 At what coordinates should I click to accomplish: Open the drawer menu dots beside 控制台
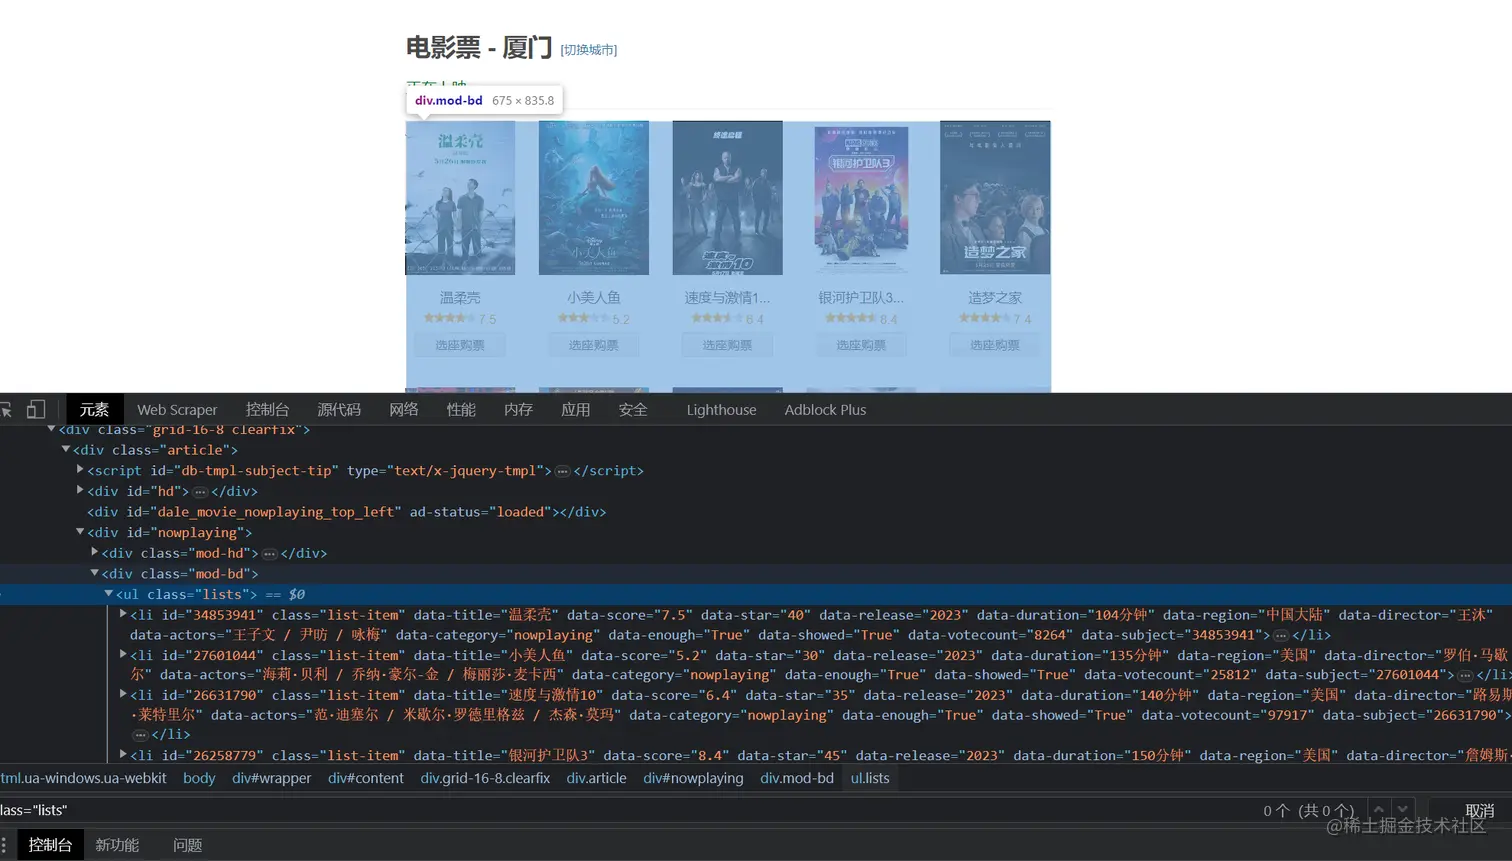click(x=4, y=845)
